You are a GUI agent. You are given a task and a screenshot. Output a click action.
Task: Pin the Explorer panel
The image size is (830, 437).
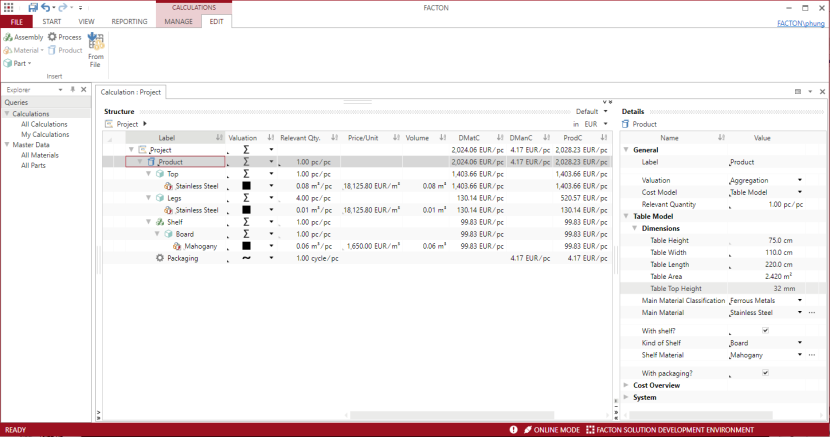click(72, 90)
